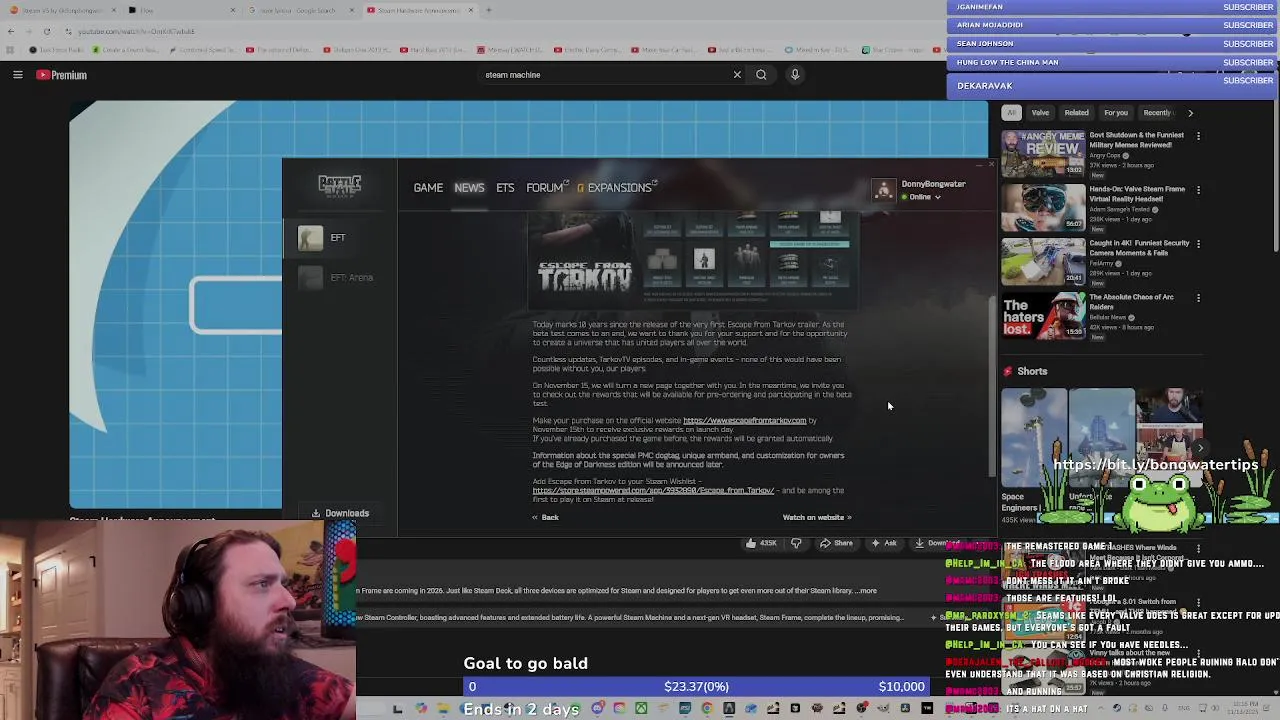Select the 'For you' filter chip
This screenshot has width=1280, height=720.
[x=1115, y=113]
